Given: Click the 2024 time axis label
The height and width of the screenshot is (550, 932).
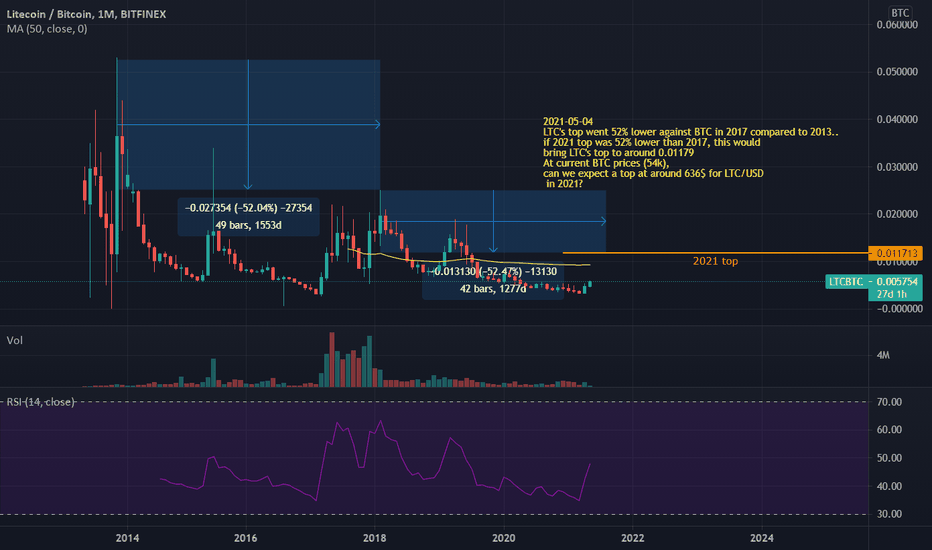Looking at the screenshot, I should click(x=762, y=538).
